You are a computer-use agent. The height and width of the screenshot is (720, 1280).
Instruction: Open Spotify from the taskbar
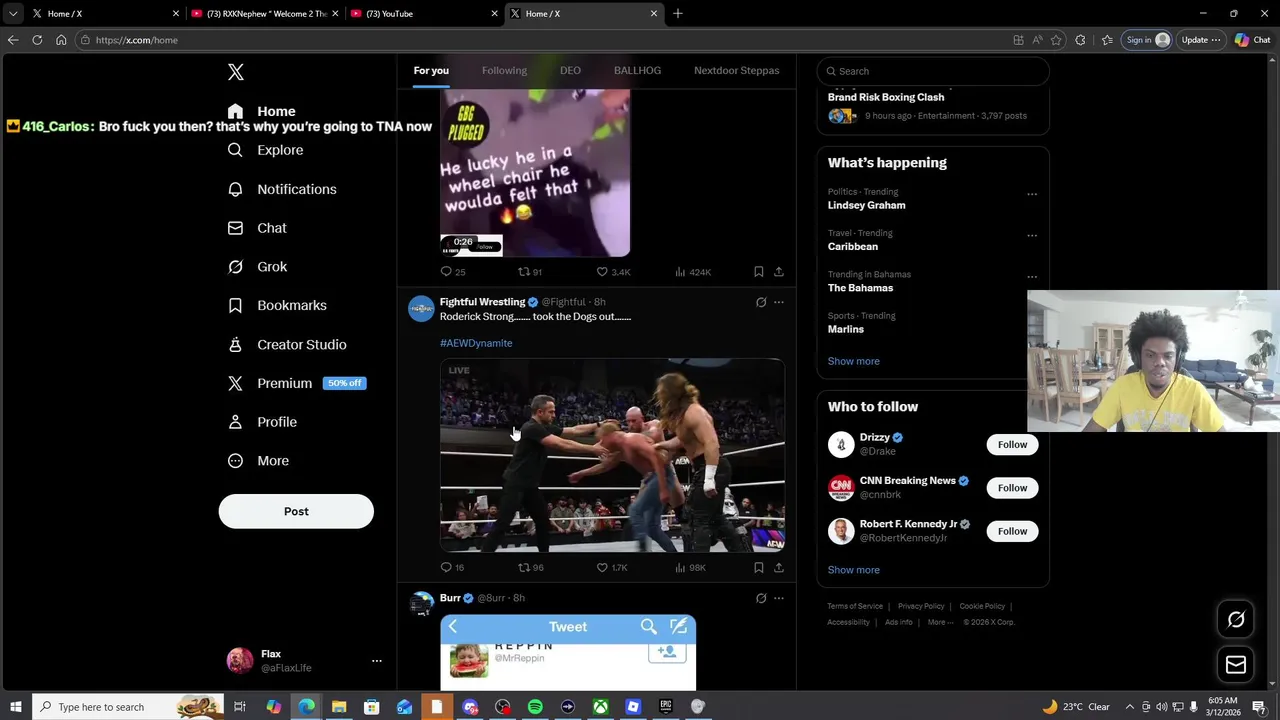tap(535, 707)
